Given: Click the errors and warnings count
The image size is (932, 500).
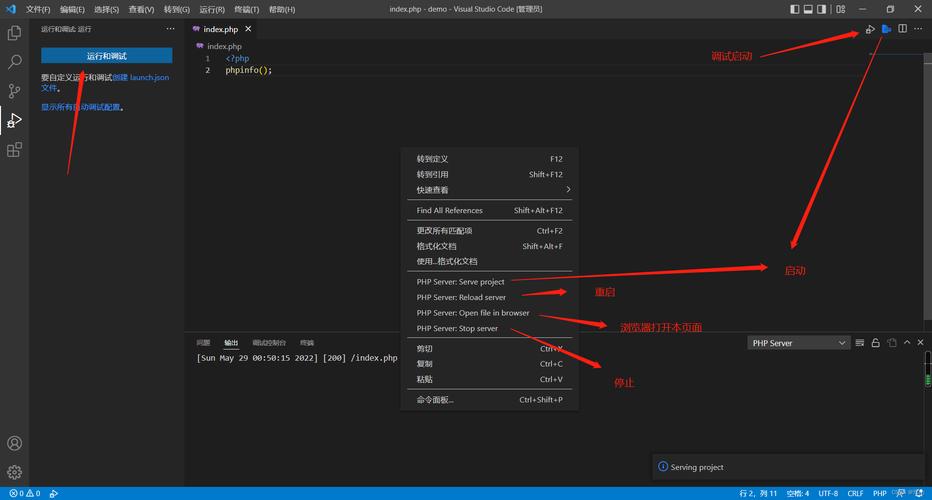Looking at the screenshot, I should click(25, 493).
